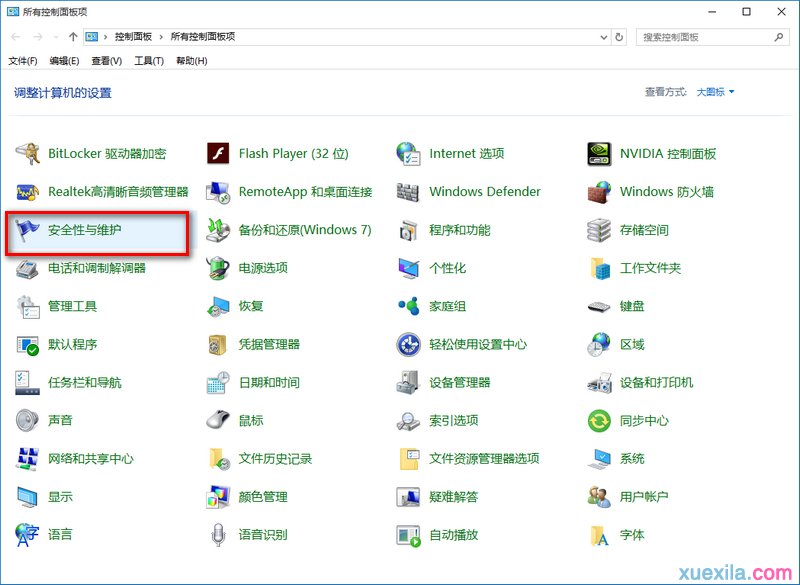800x585 pixels.
Task: Click the refresh button beside address bar
Action: click(x=620, y=37)
